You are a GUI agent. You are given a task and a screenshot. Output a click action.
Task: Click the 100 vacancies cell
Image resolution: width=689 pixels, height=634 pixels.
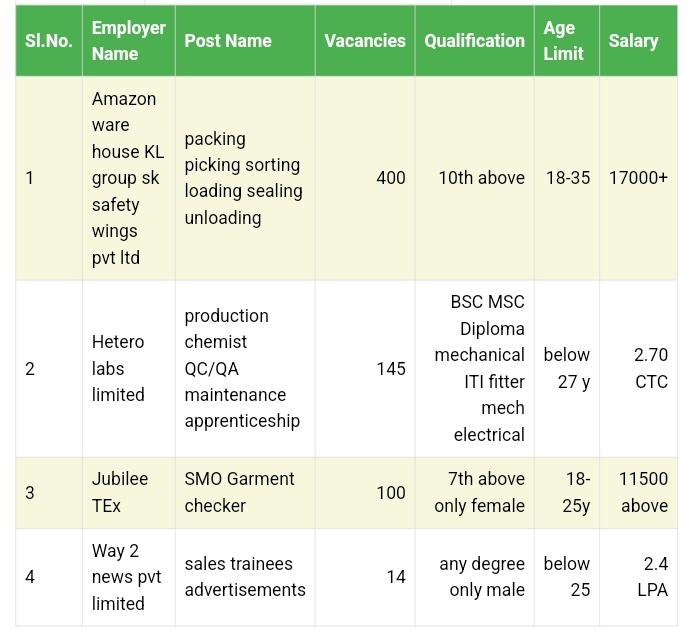point(365,493)
